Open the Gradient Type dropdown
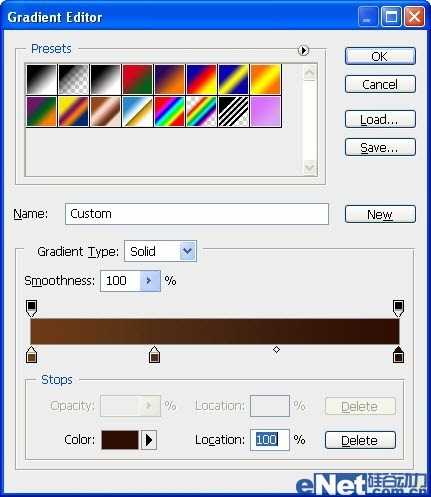The height and width of the screenshot is (497, 431). [x=188, y=251]
